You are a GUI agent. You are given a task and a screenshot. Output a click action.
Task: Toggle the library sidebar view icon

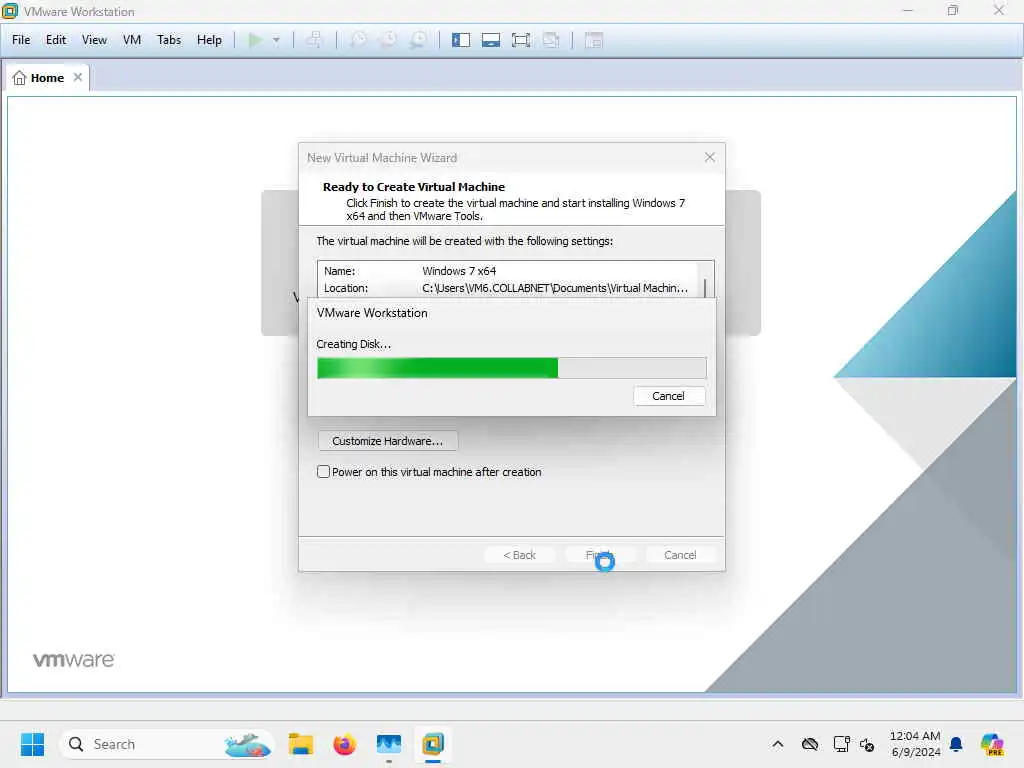(461, 40)
